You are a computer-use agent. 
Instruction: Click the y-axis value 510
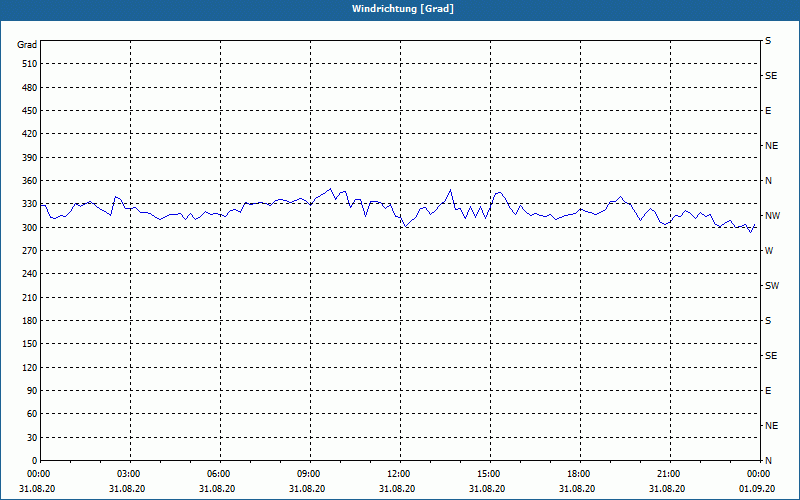coord(30,64)
